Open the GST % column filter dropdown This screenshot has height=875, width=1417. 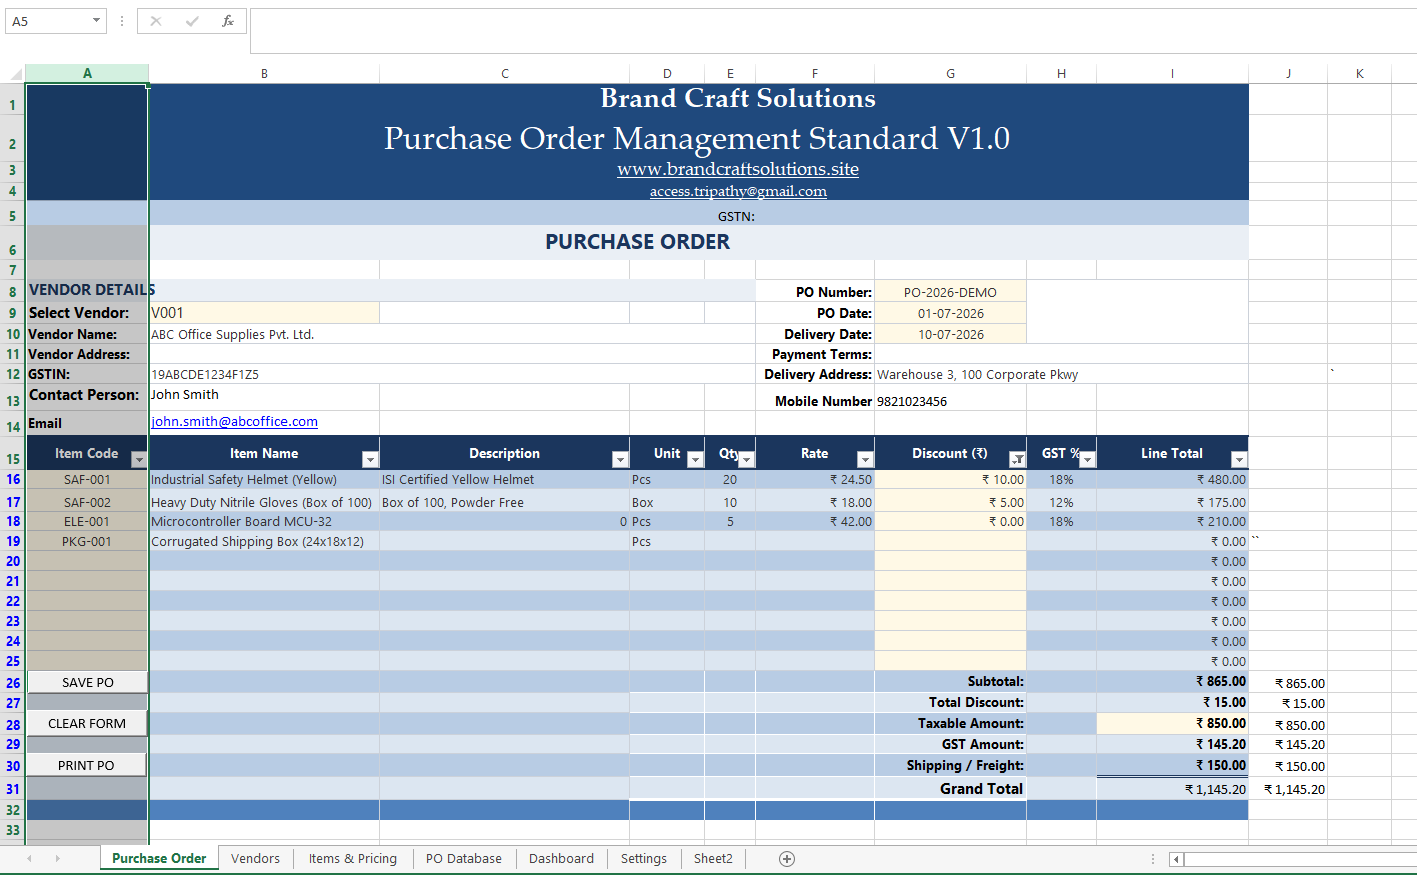[x=1087, y=459]
